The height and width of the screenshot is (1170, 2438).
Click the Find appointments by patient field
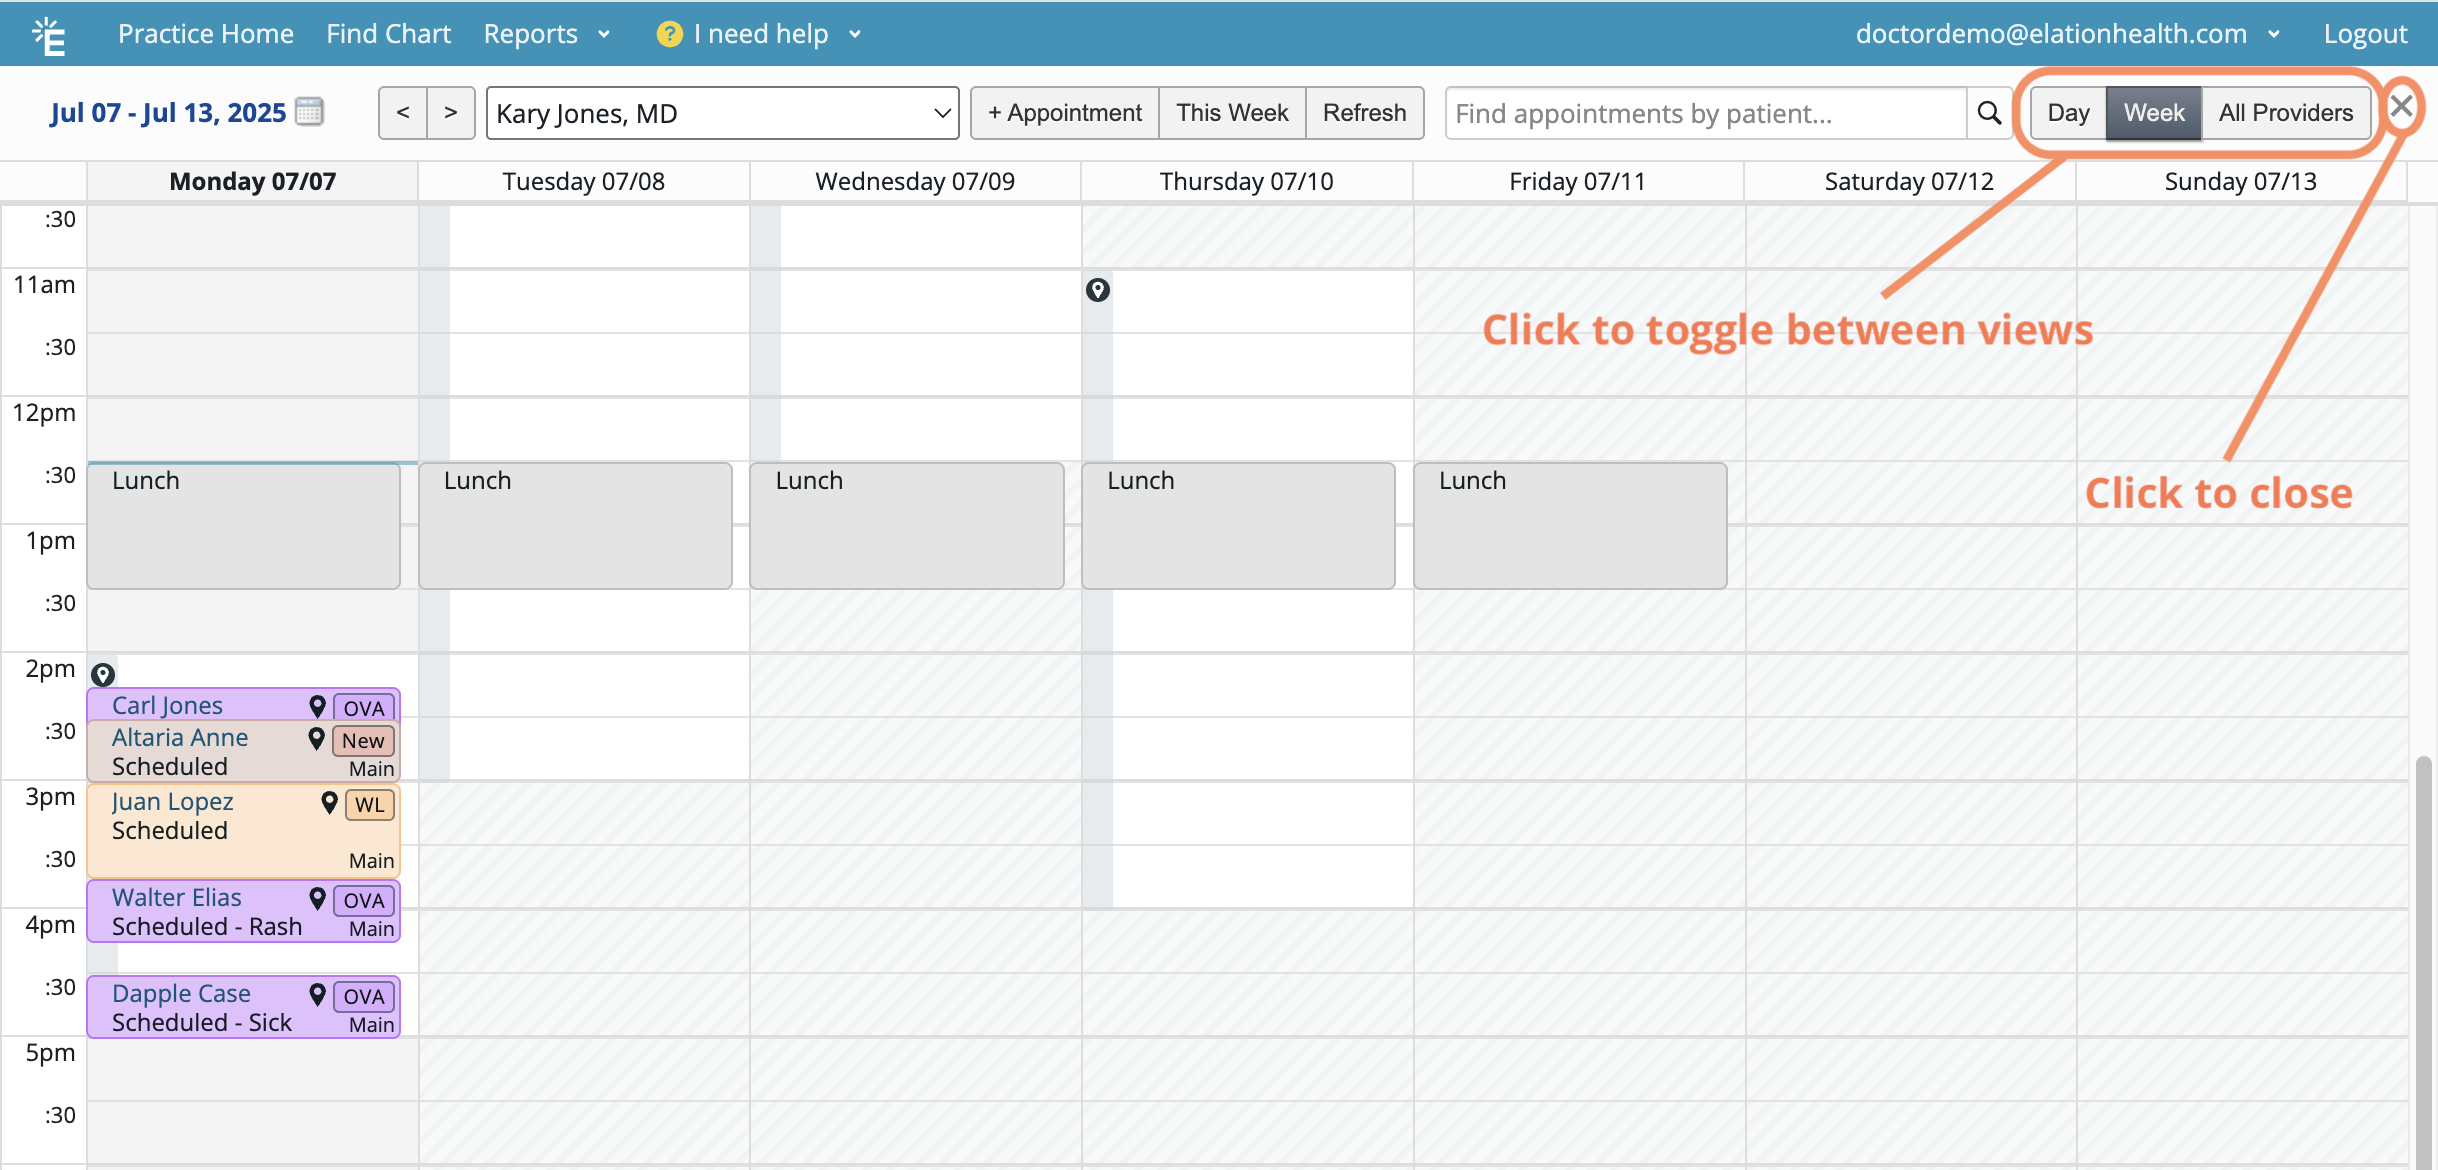(x=1705, y=113)
